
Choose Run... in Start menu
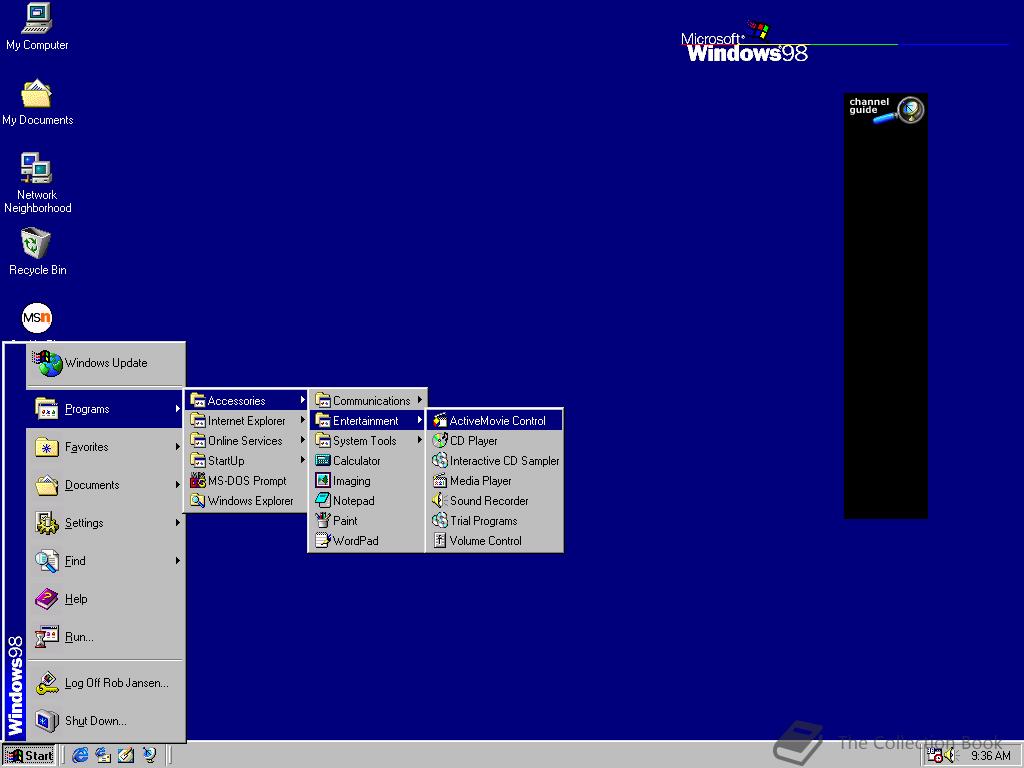point(104,636)
